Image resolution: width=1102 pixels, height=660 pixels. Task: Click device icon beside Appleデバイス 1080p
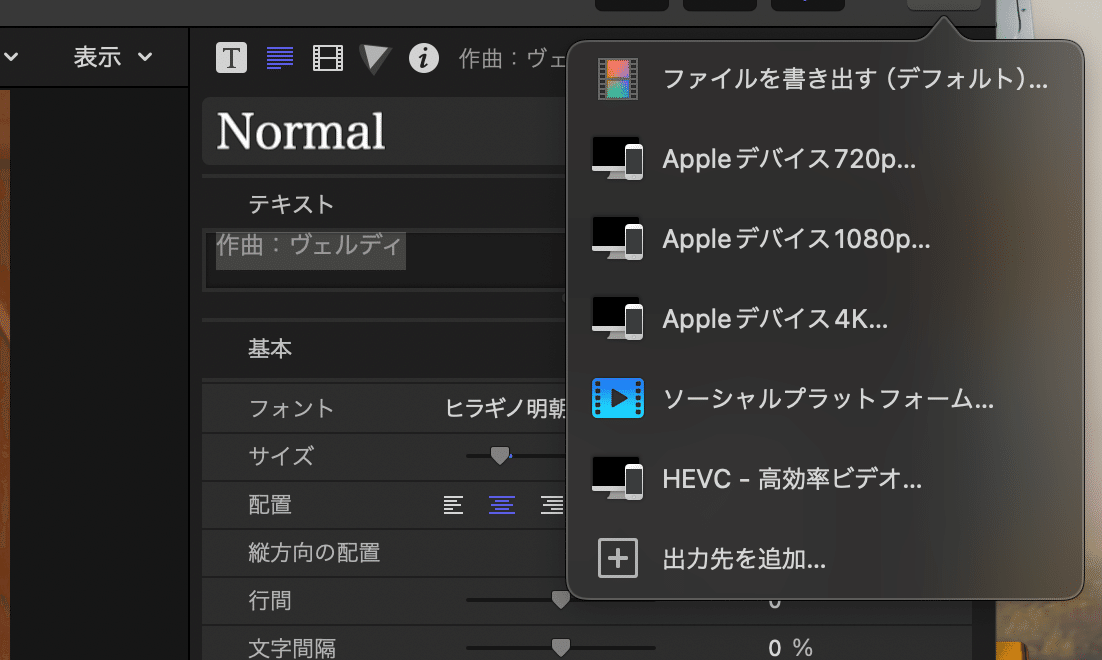point(618,239)
